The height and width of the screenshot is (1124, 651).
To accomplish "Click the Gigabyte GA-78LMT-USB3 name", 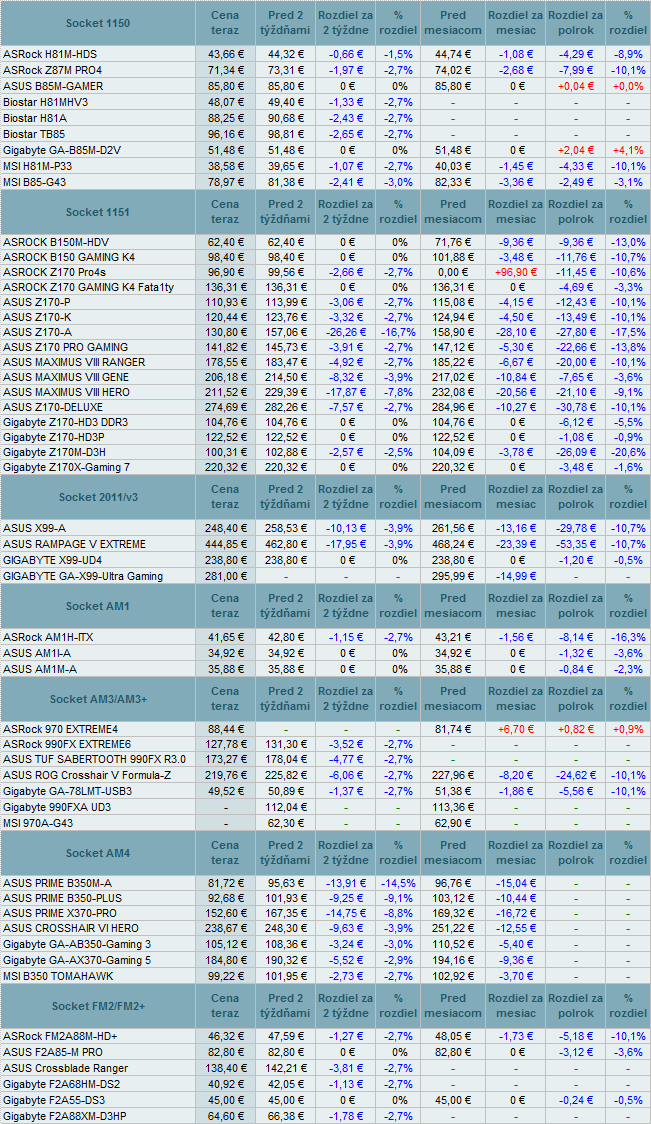I will [67, 791].
